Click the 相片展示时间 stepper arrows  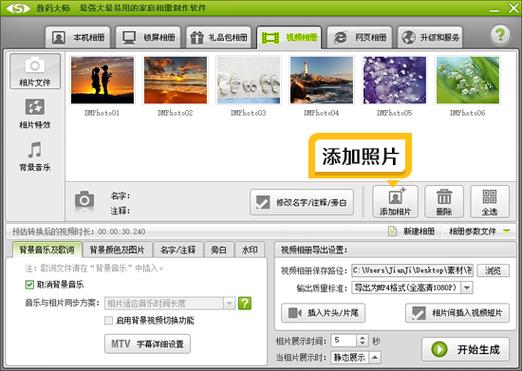[x=362, y=340]
